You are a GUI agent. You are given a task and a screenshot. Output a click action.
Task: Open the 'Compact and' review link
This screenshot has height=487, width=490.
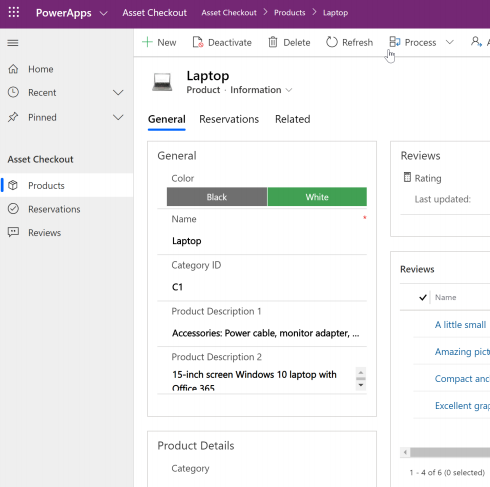pyautogui.click(x=462, y=379)
